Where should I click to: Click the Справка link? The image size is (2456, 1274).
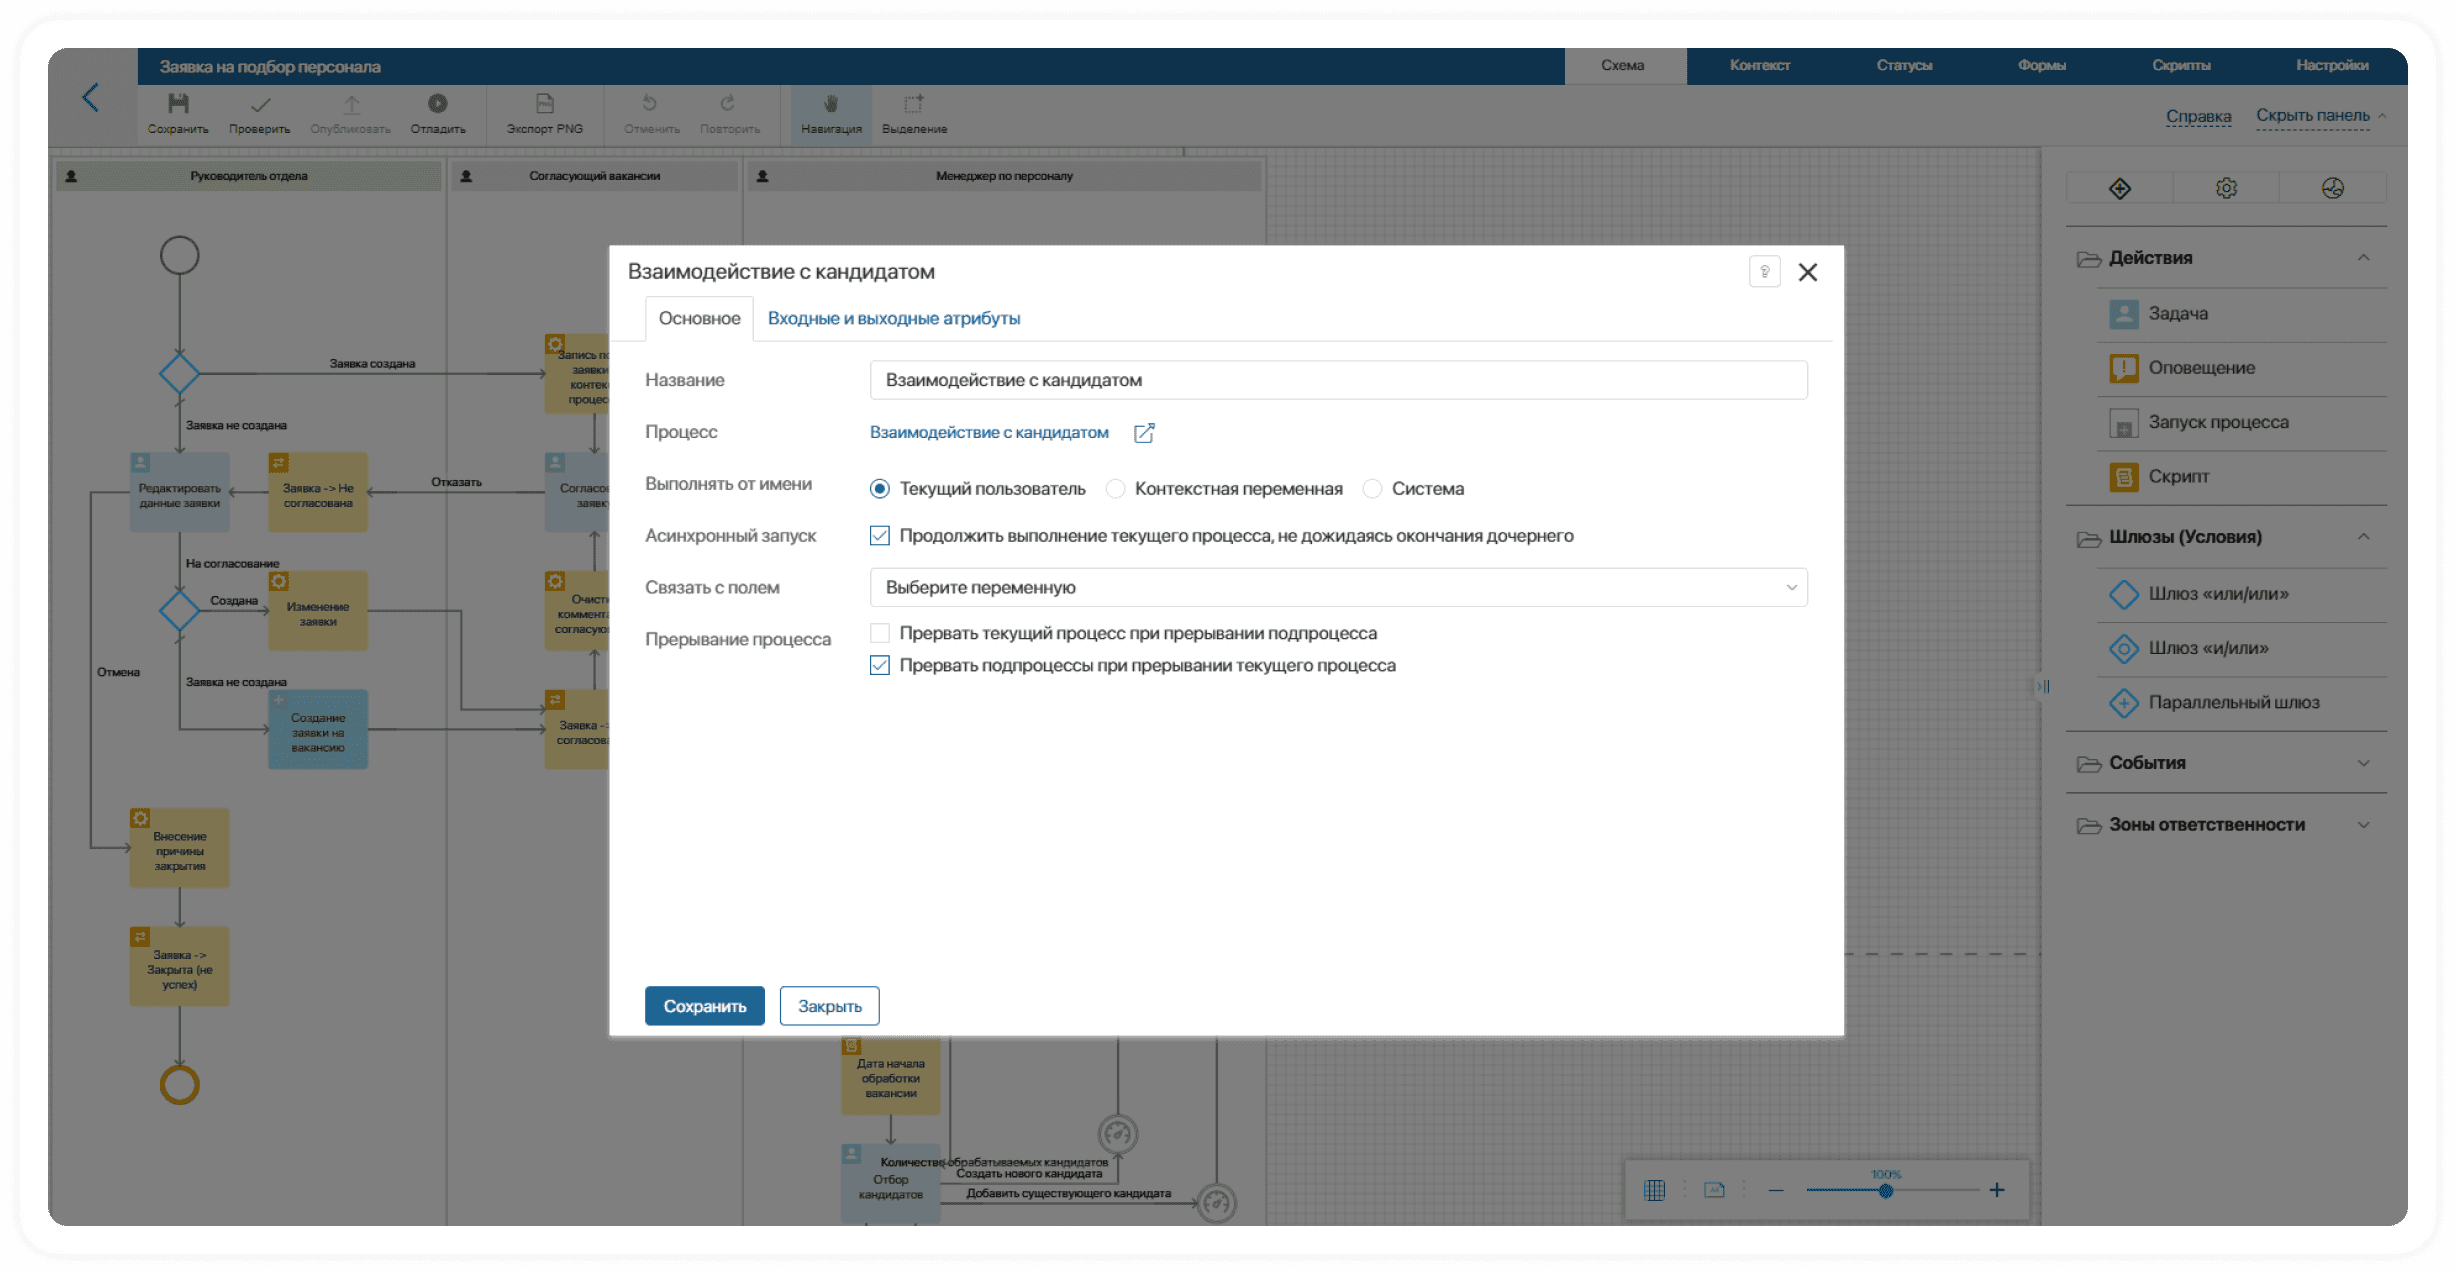(x=2198, y=116)
